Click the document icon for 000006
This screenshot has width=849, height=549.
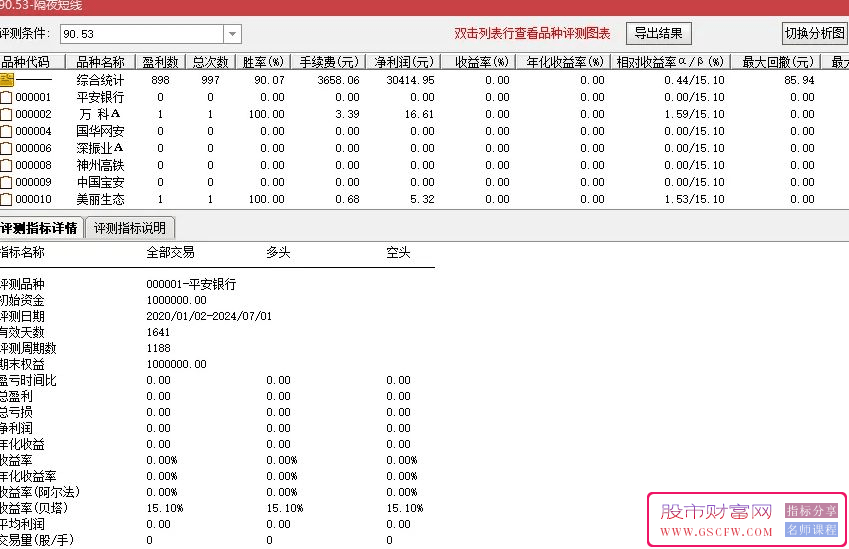(6, 148)
